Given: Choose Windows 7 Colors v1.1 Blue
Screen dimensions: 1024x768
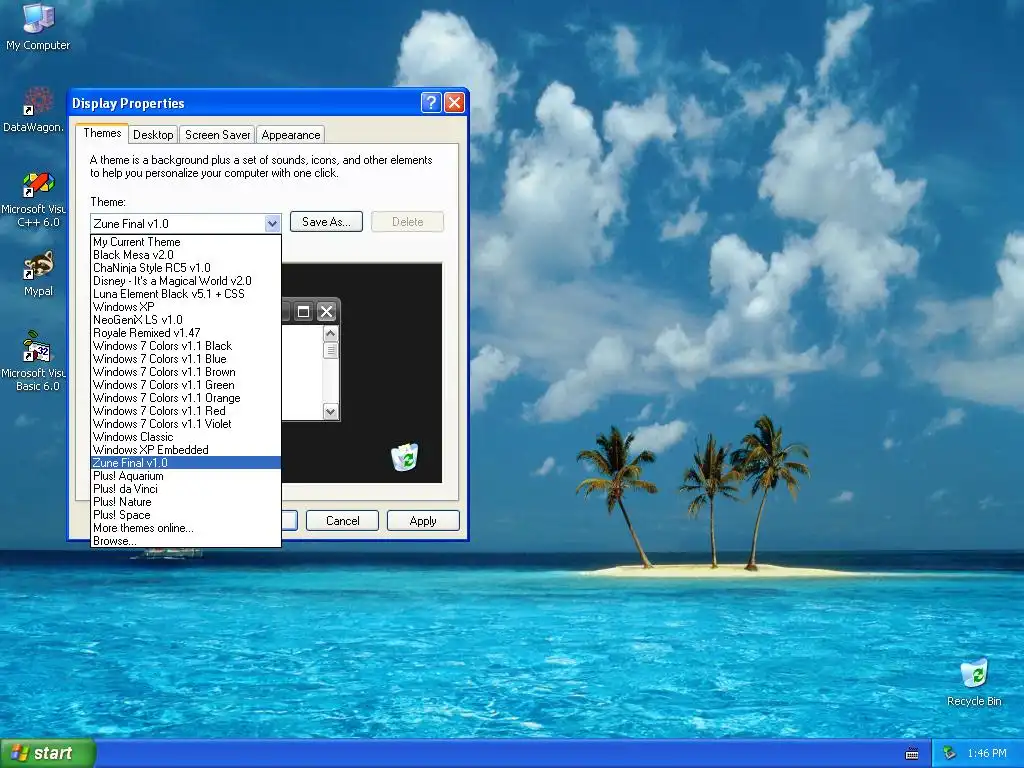Looking at the screenshot, I should point(186,359).
